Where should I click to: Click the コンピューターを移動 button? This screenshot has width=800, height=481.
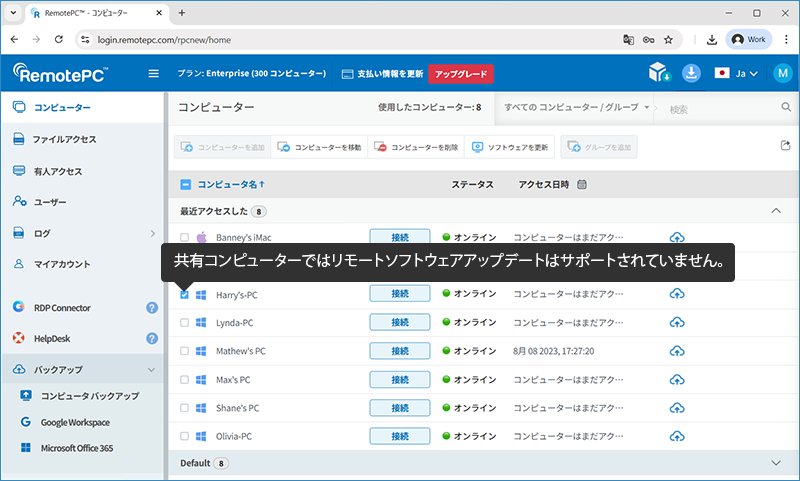pos(319,147)
